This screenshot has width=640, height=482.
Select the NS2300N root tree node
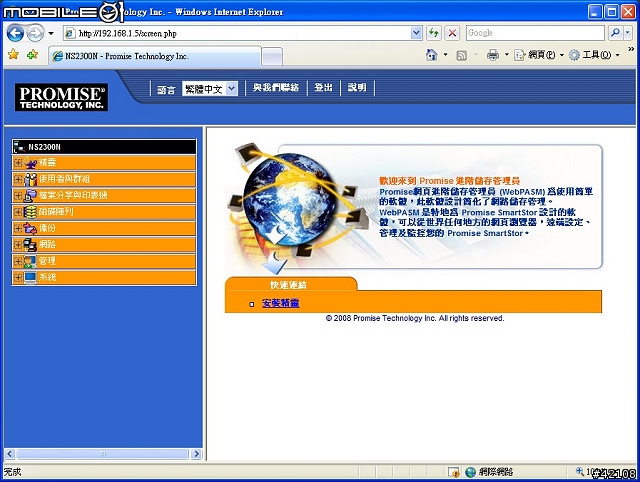tap(104, 147)
